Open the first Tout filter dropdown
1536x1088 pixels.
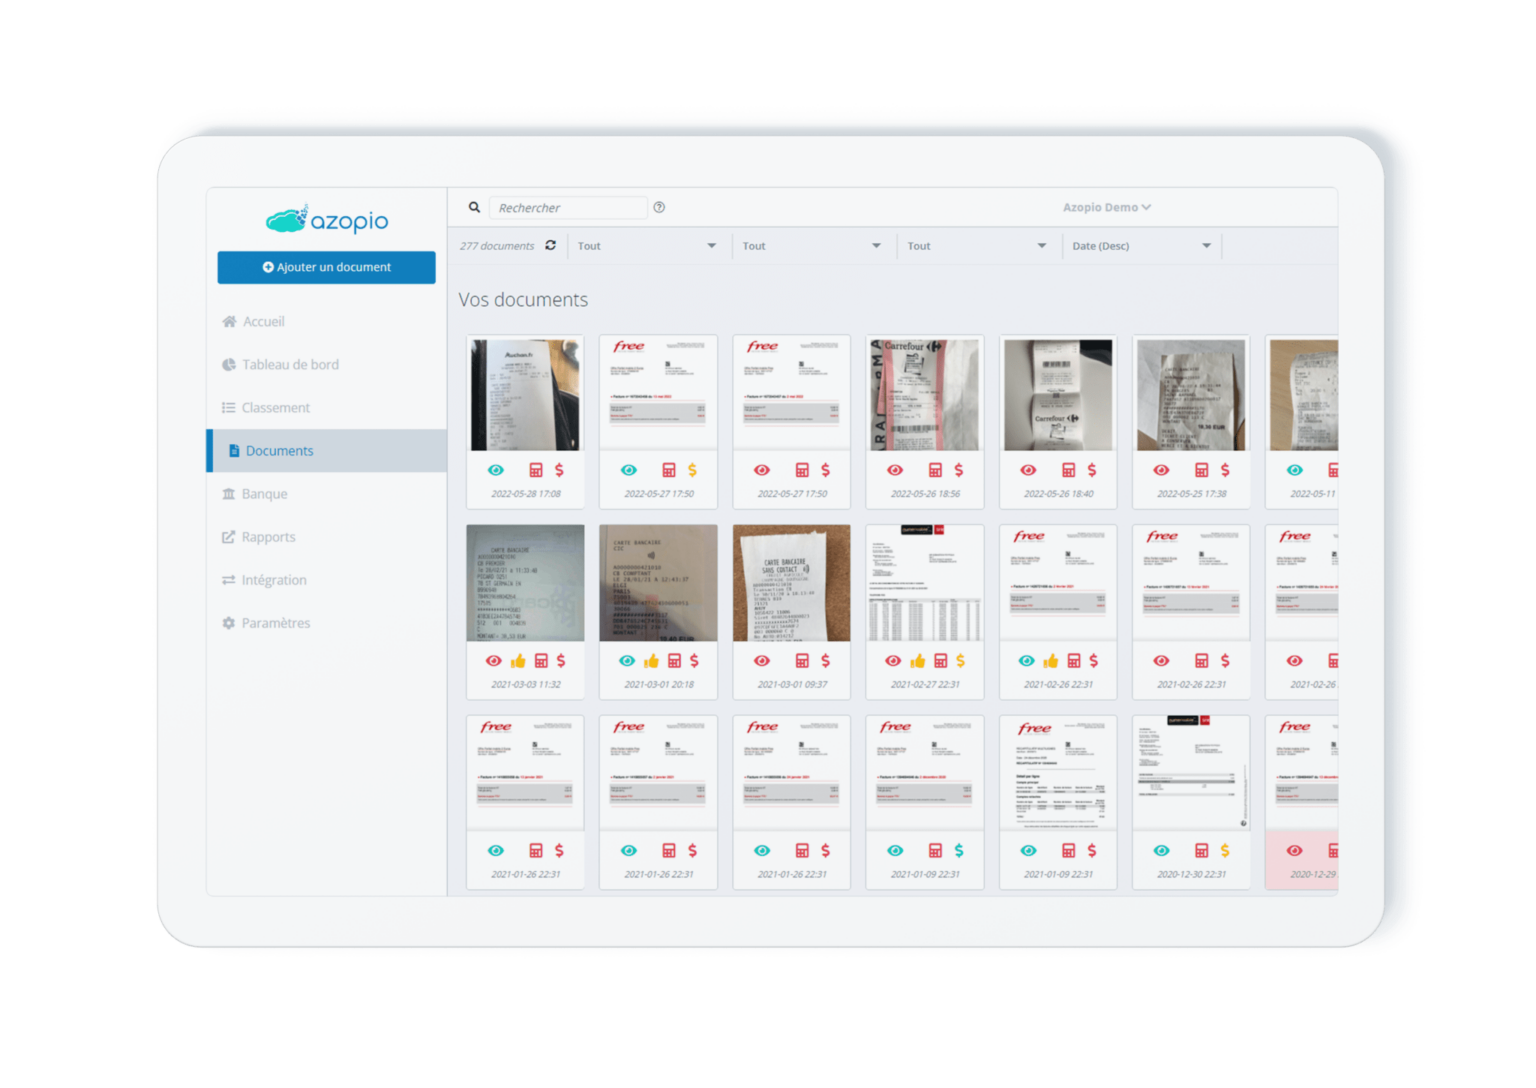point(647,246)
